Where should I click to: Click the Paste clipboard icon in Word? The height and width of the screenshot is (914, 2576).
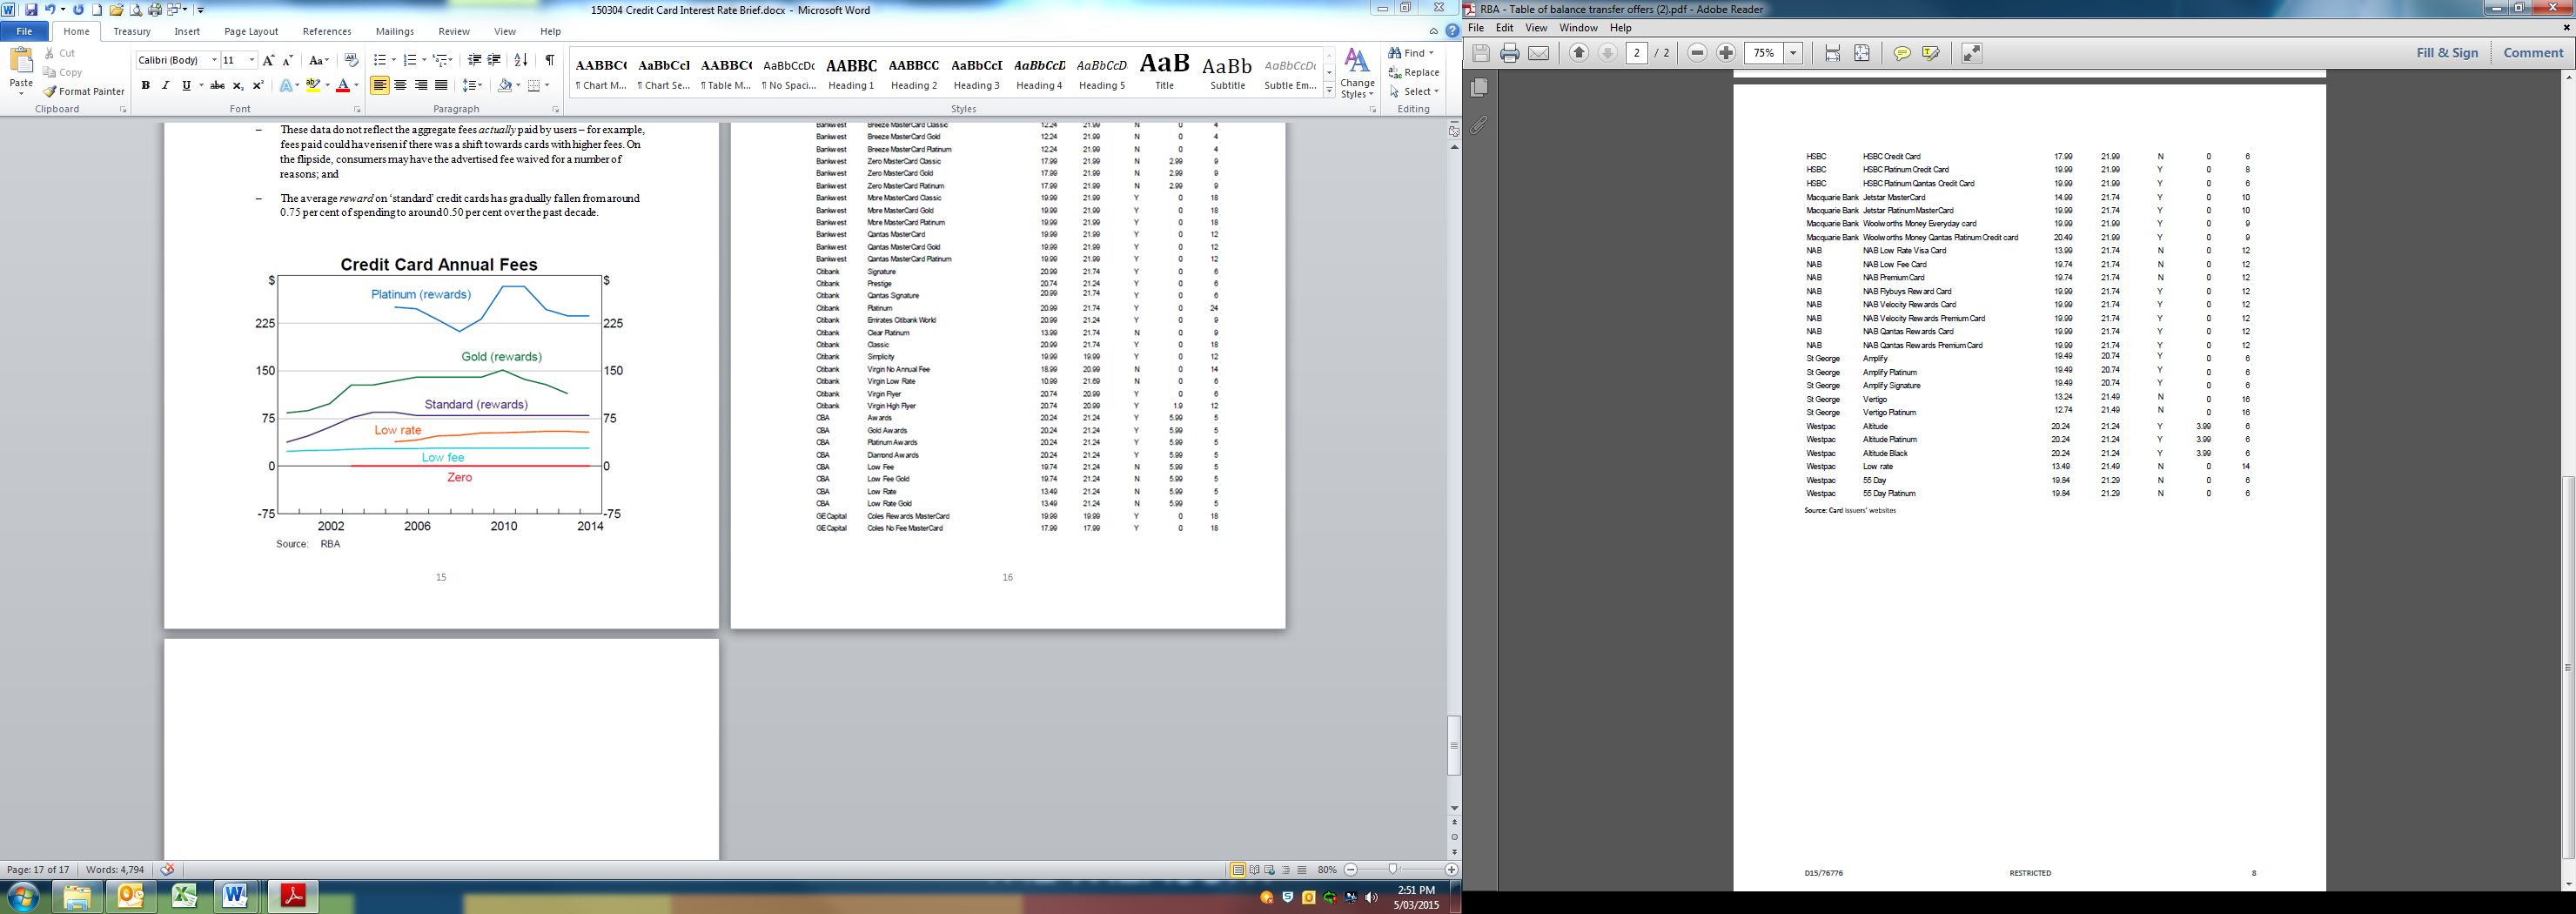[21, 62]
